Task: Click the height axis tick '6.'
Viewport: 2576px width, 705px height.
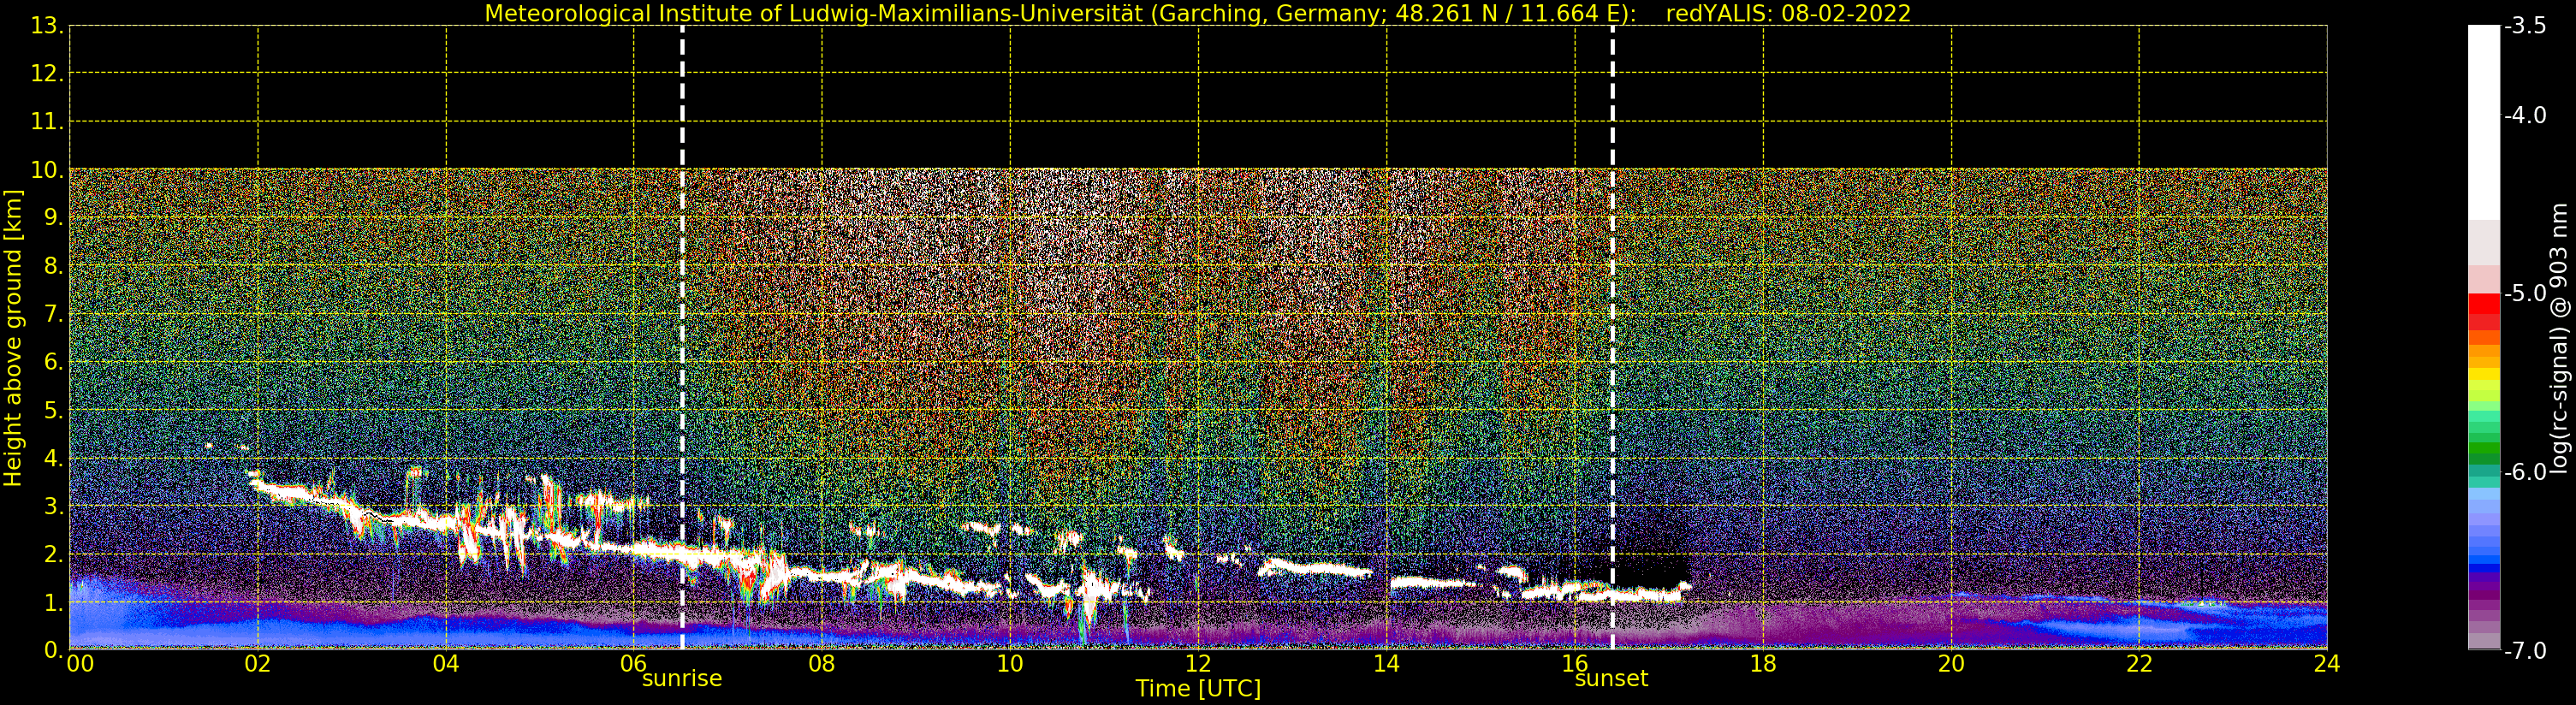Action: [53, 362]
